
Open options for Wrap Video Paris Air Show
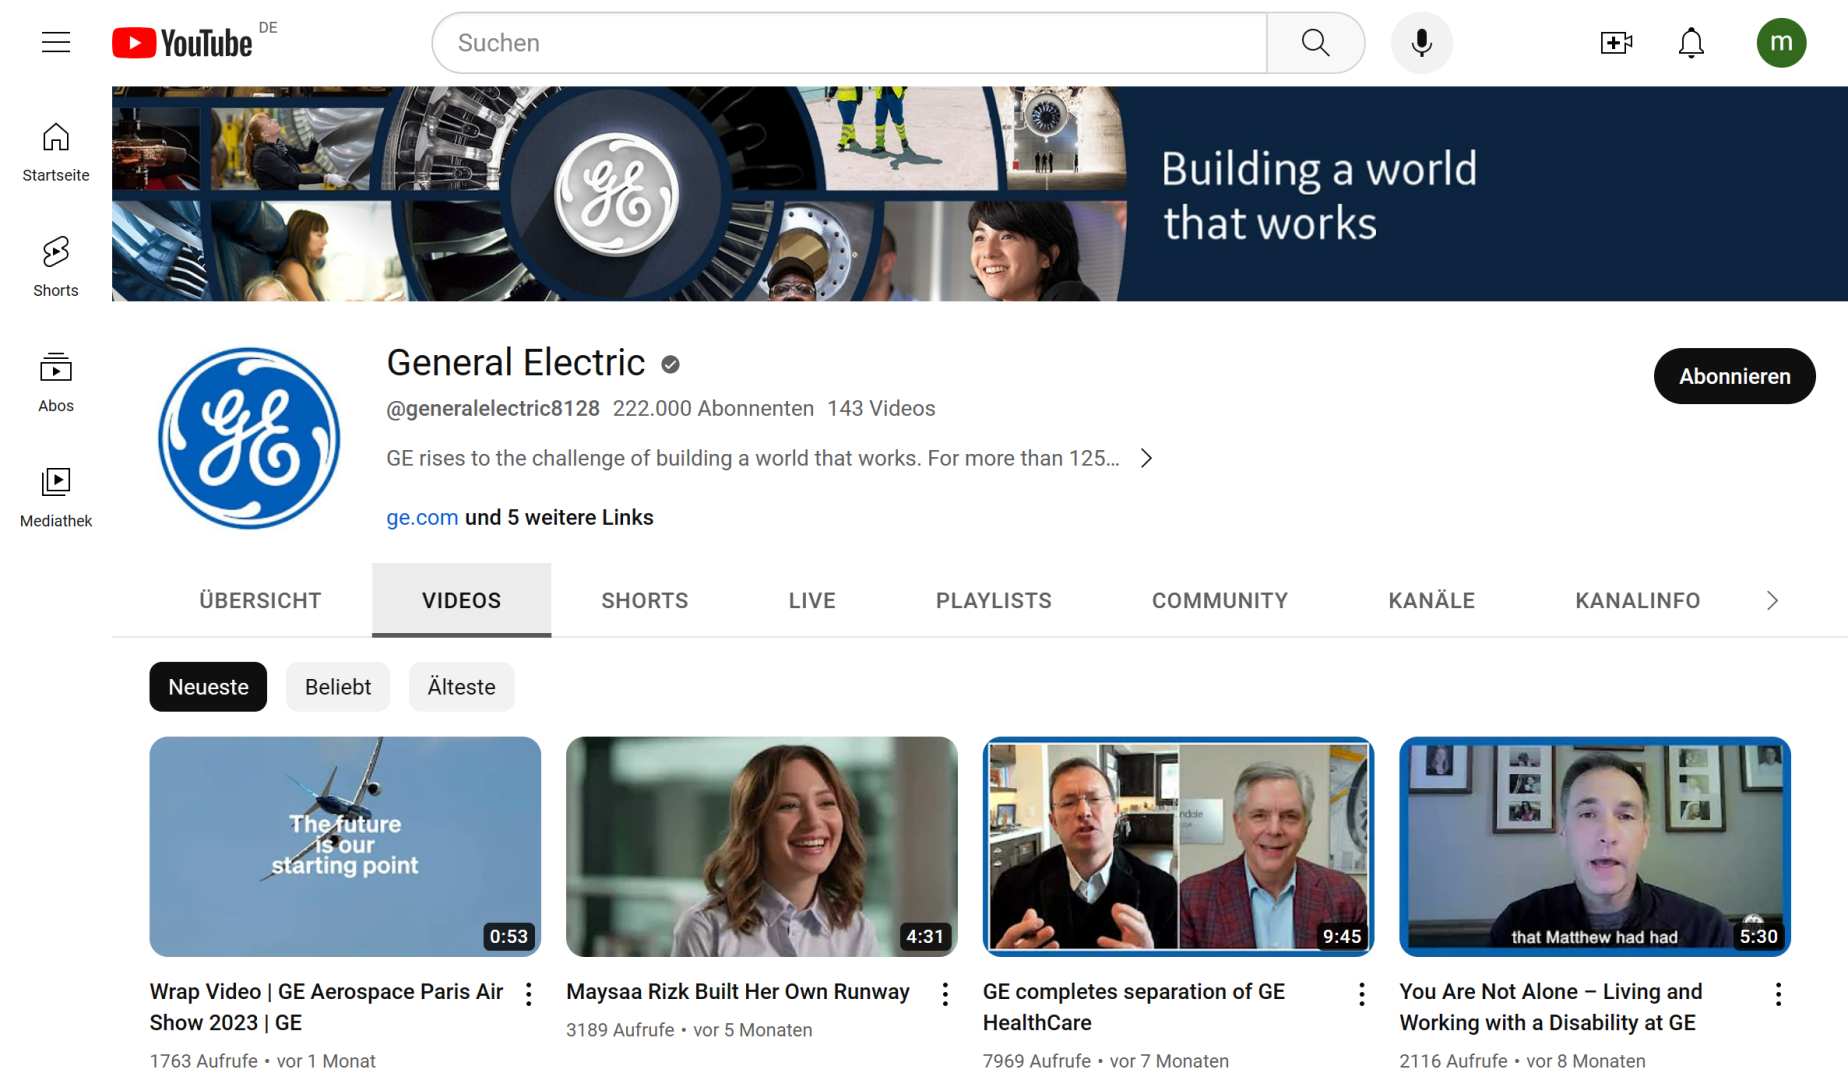[x=528, y=994]
